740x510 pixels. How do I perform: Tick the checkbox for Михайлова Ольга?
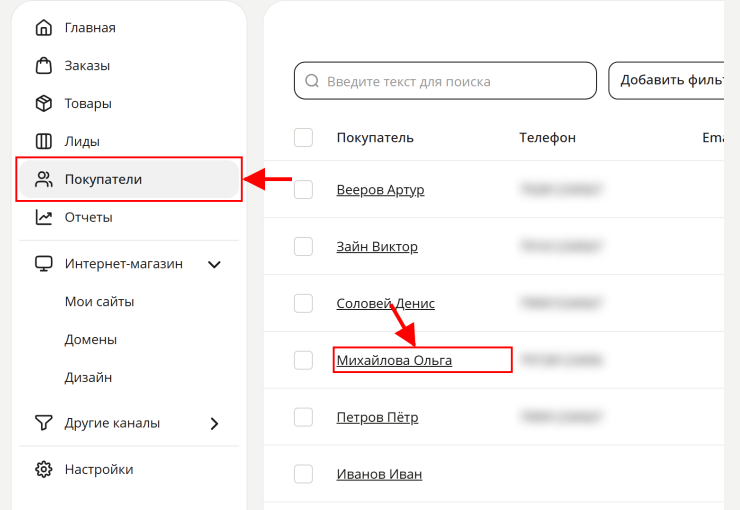tap(303, 360)
